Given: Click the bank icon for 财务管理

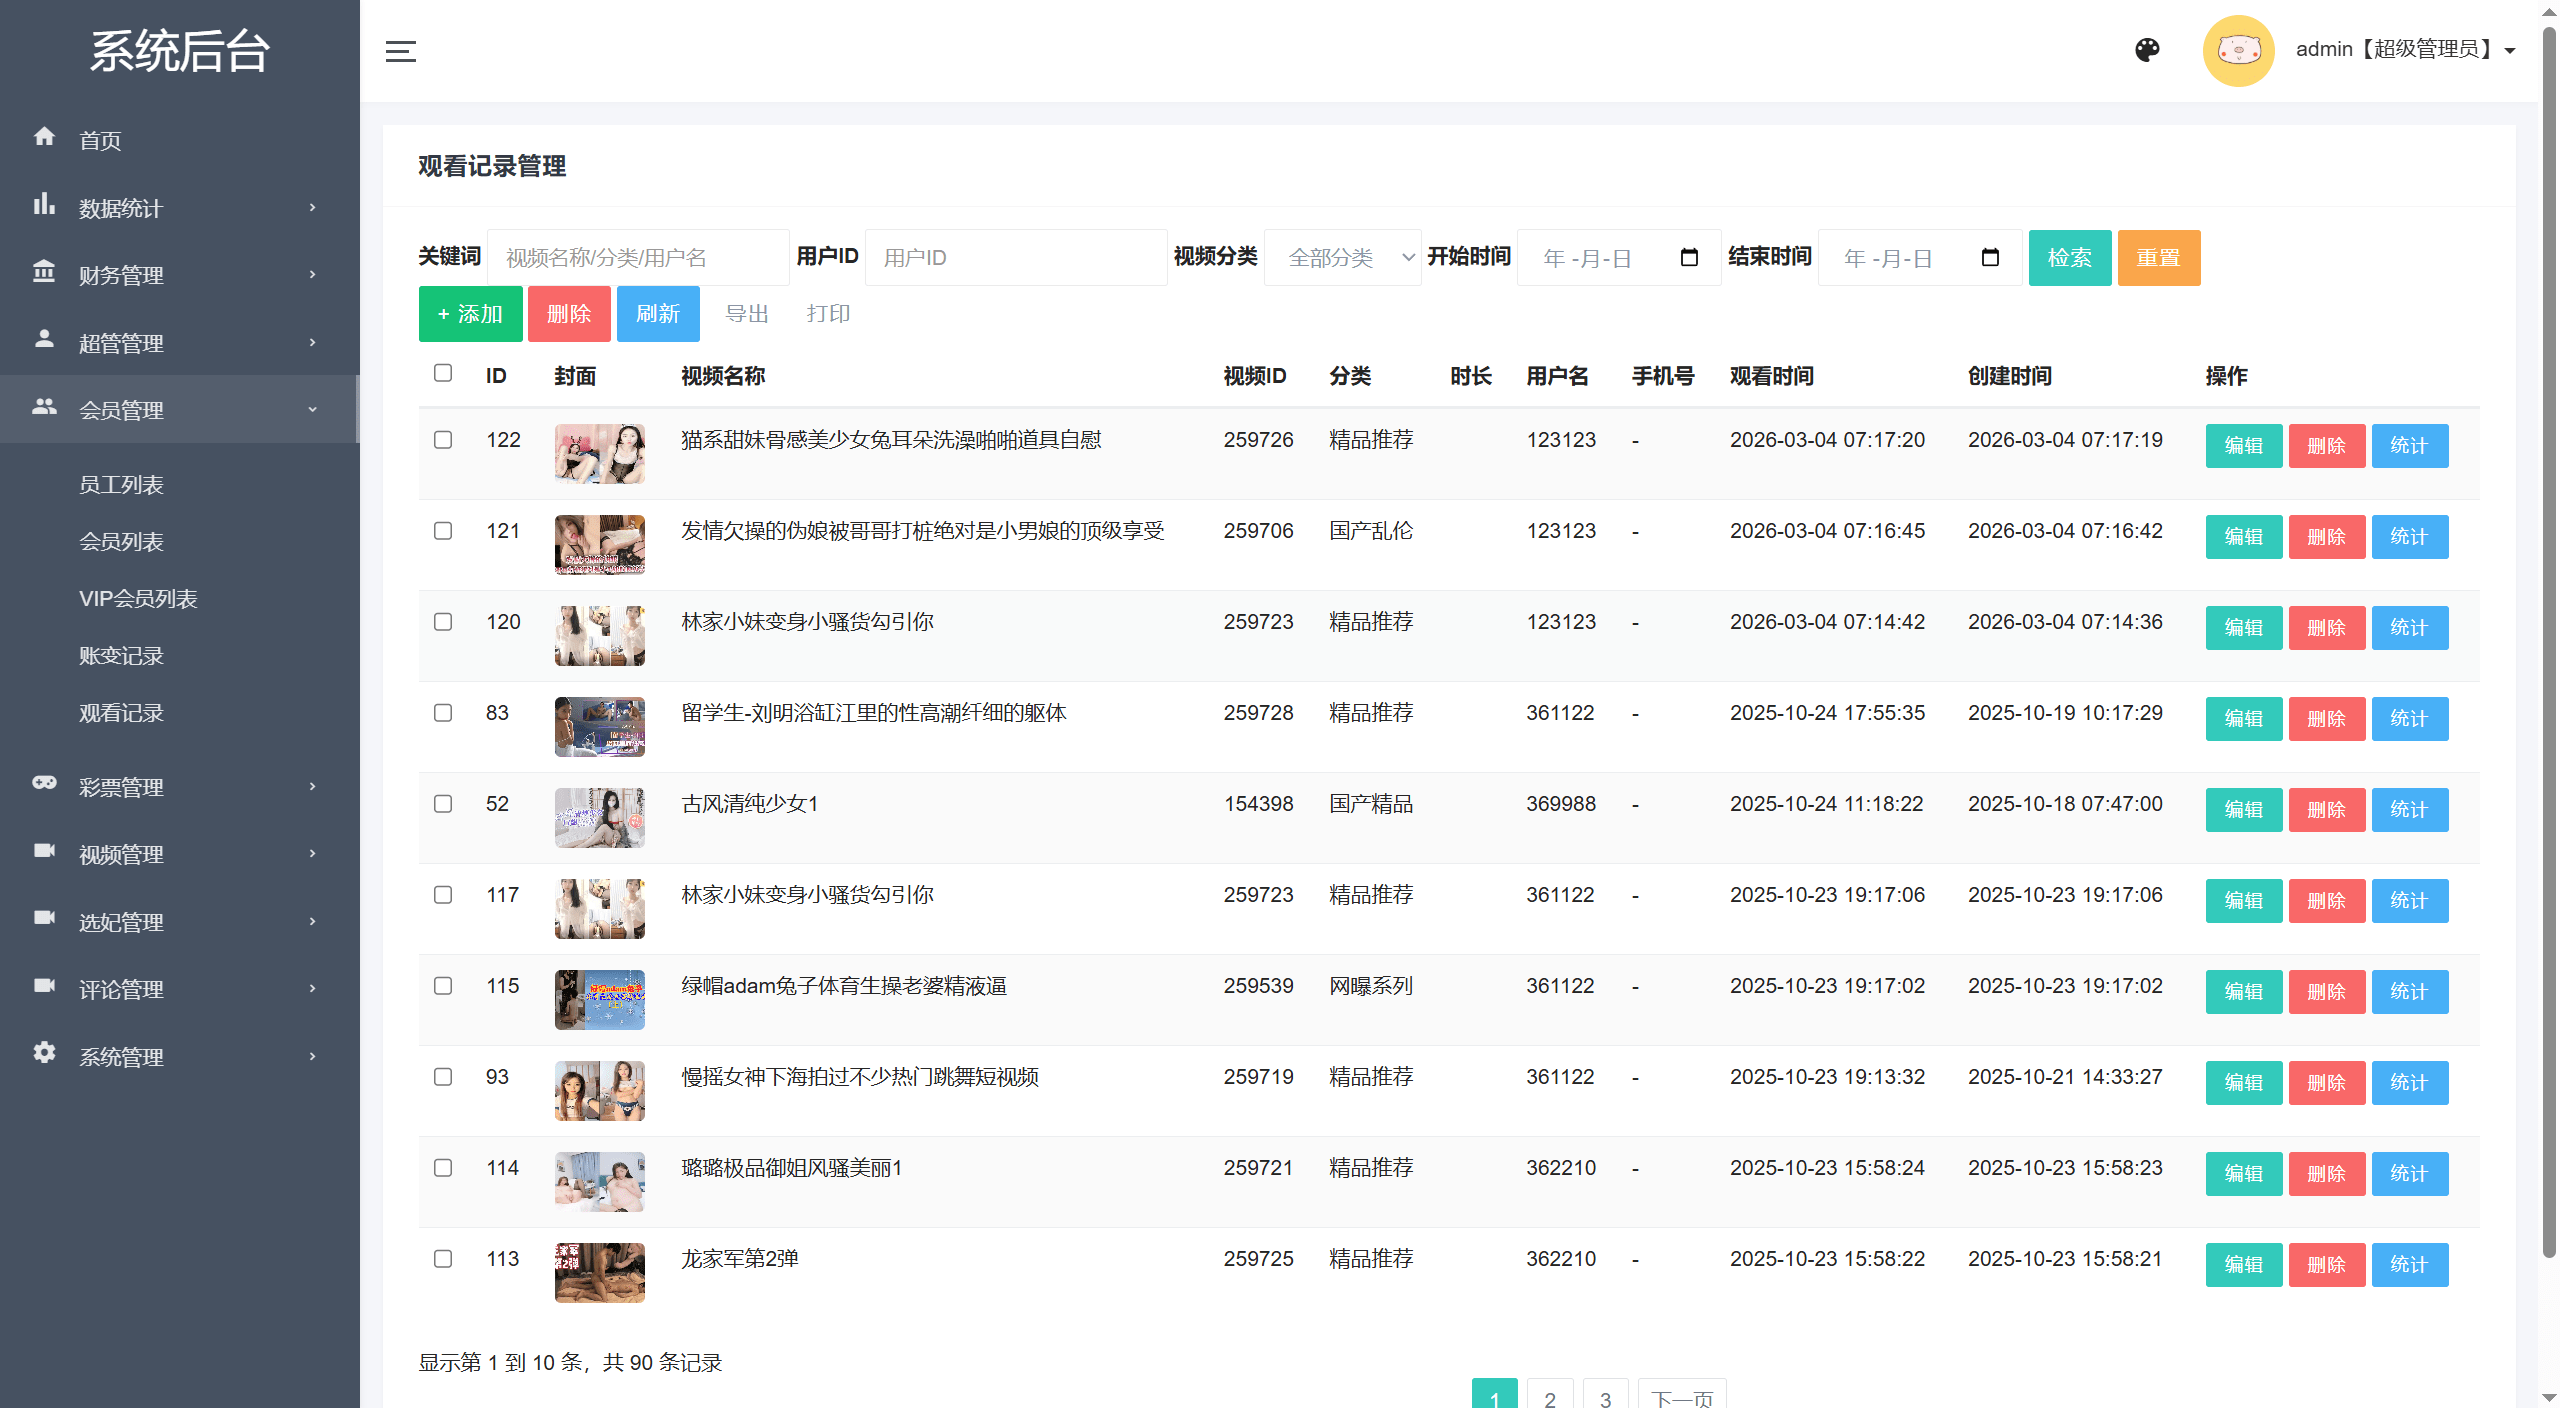Looking at the screenshot, I should point(44,272).
